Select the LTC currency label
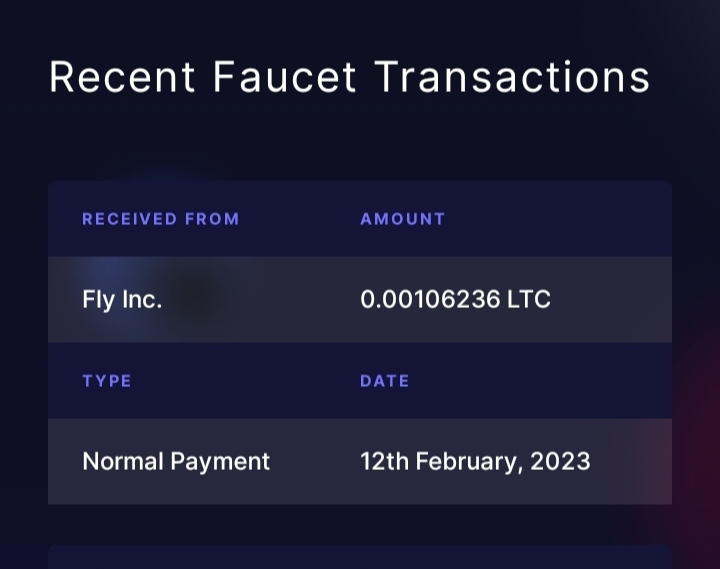This screenshot has height=569, width=720. [x=529, y=299]
